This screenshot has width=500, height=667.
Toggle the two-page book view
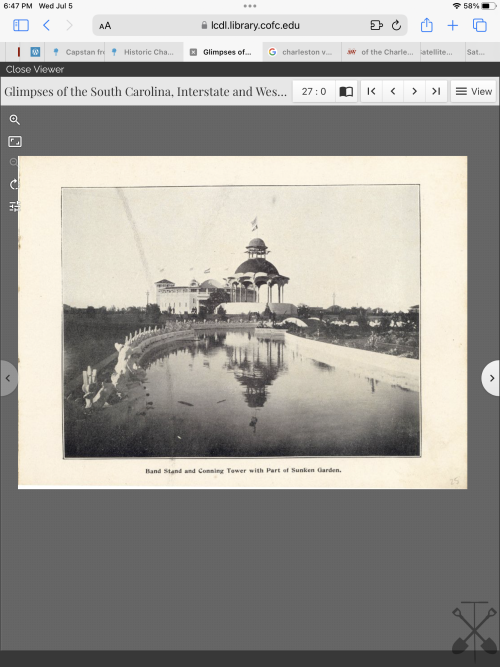pyautogui.click(x=346, y=91)
